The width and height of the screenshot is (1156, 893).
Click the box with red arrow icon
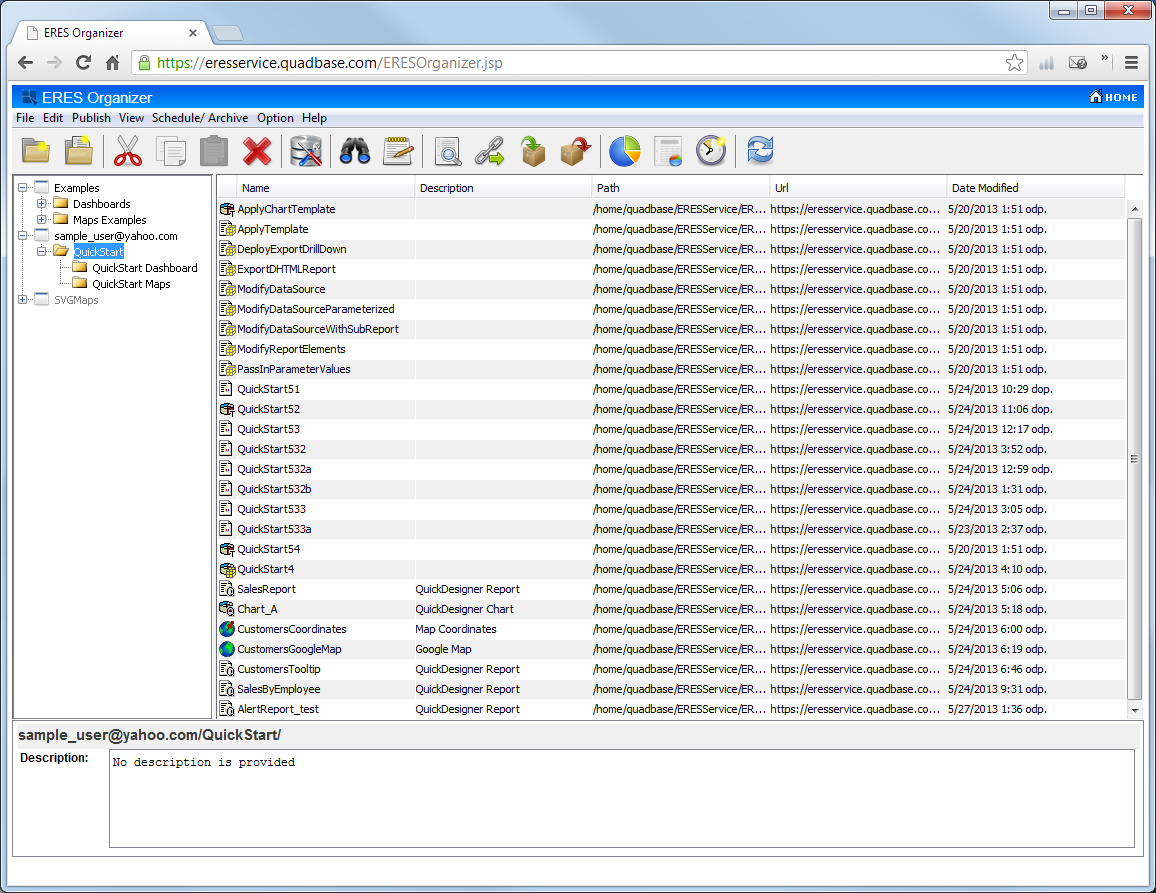[x=576, y=151]
